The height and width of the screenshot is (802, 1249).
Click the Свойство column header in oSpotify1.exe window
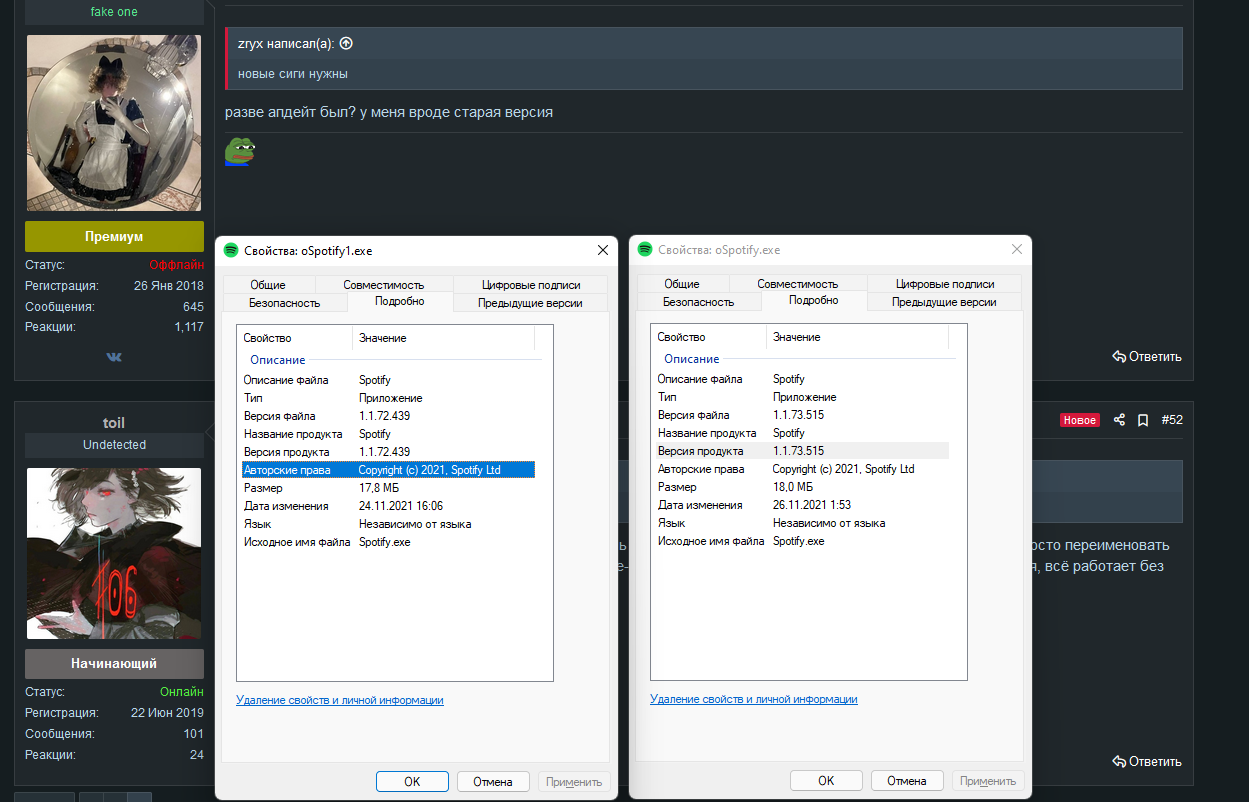(x=295, y=338)
